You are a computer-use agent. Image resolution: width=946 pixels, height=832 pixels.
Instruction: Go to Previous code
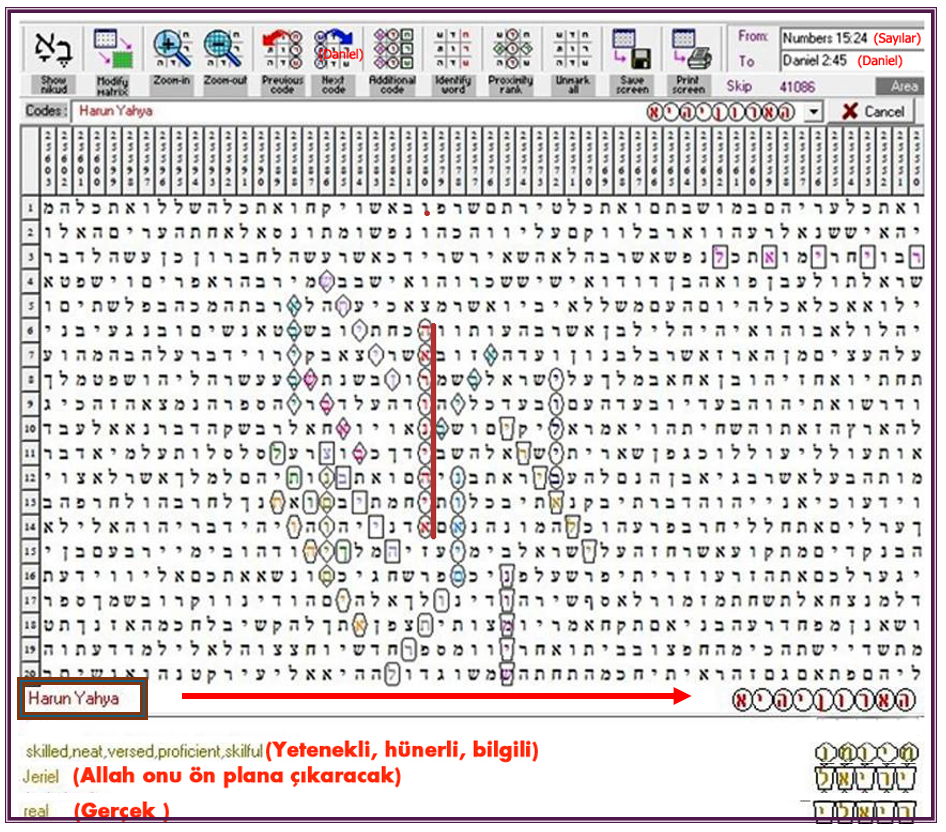tap(282, 60)
